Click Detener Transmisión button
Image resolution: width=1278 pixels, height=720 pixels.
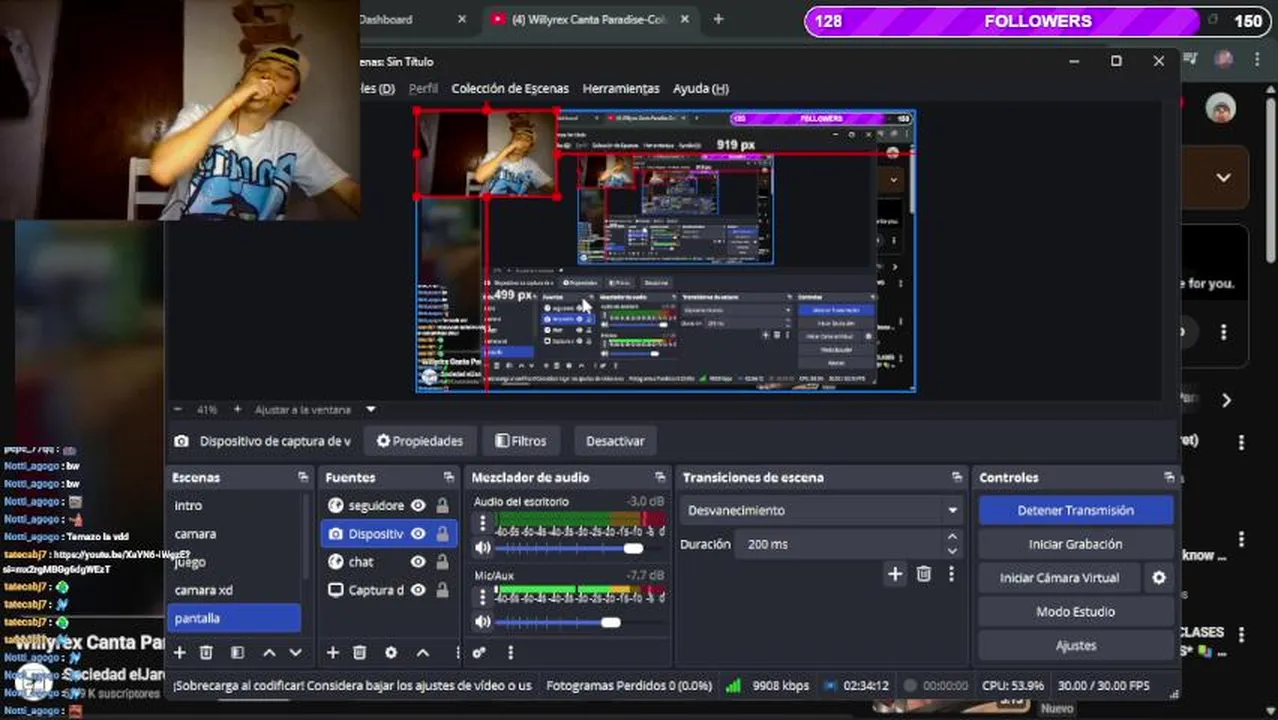1075,510
